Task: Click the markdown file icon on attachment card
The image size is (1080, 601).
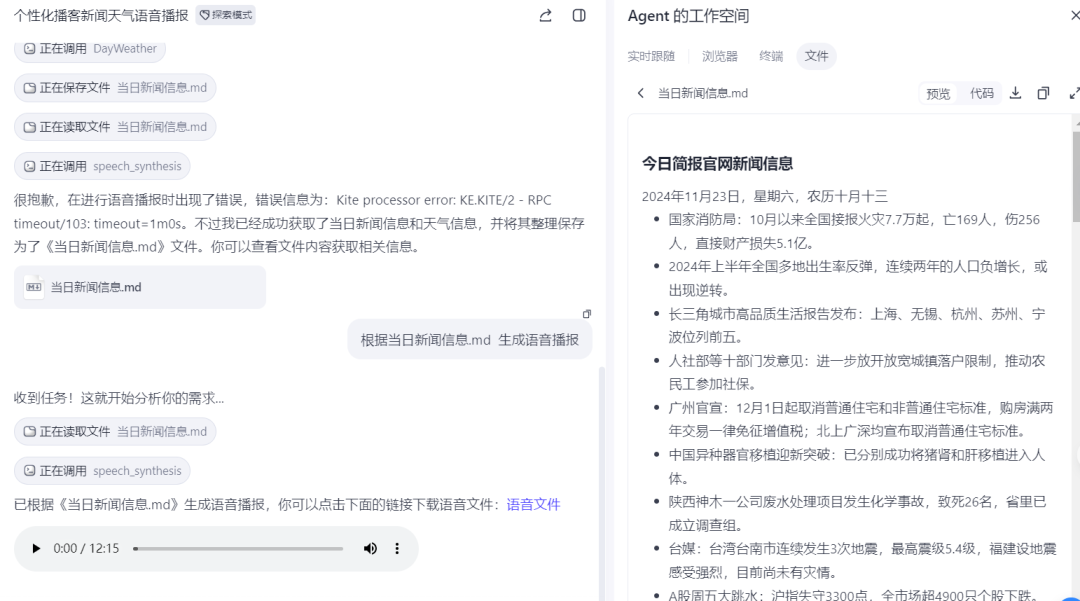Action: tap(34, 287)
